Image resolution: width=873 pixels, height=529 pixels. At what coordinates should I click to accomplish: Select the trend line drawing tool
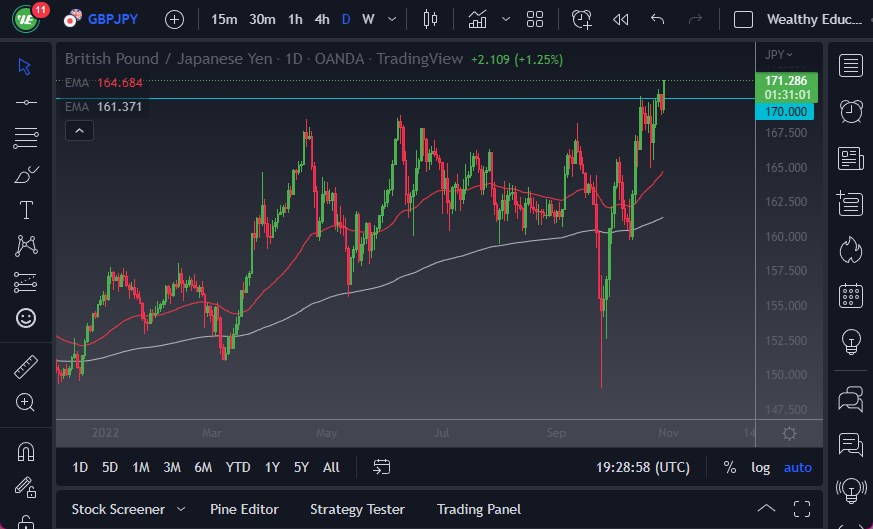click(26, 102)
